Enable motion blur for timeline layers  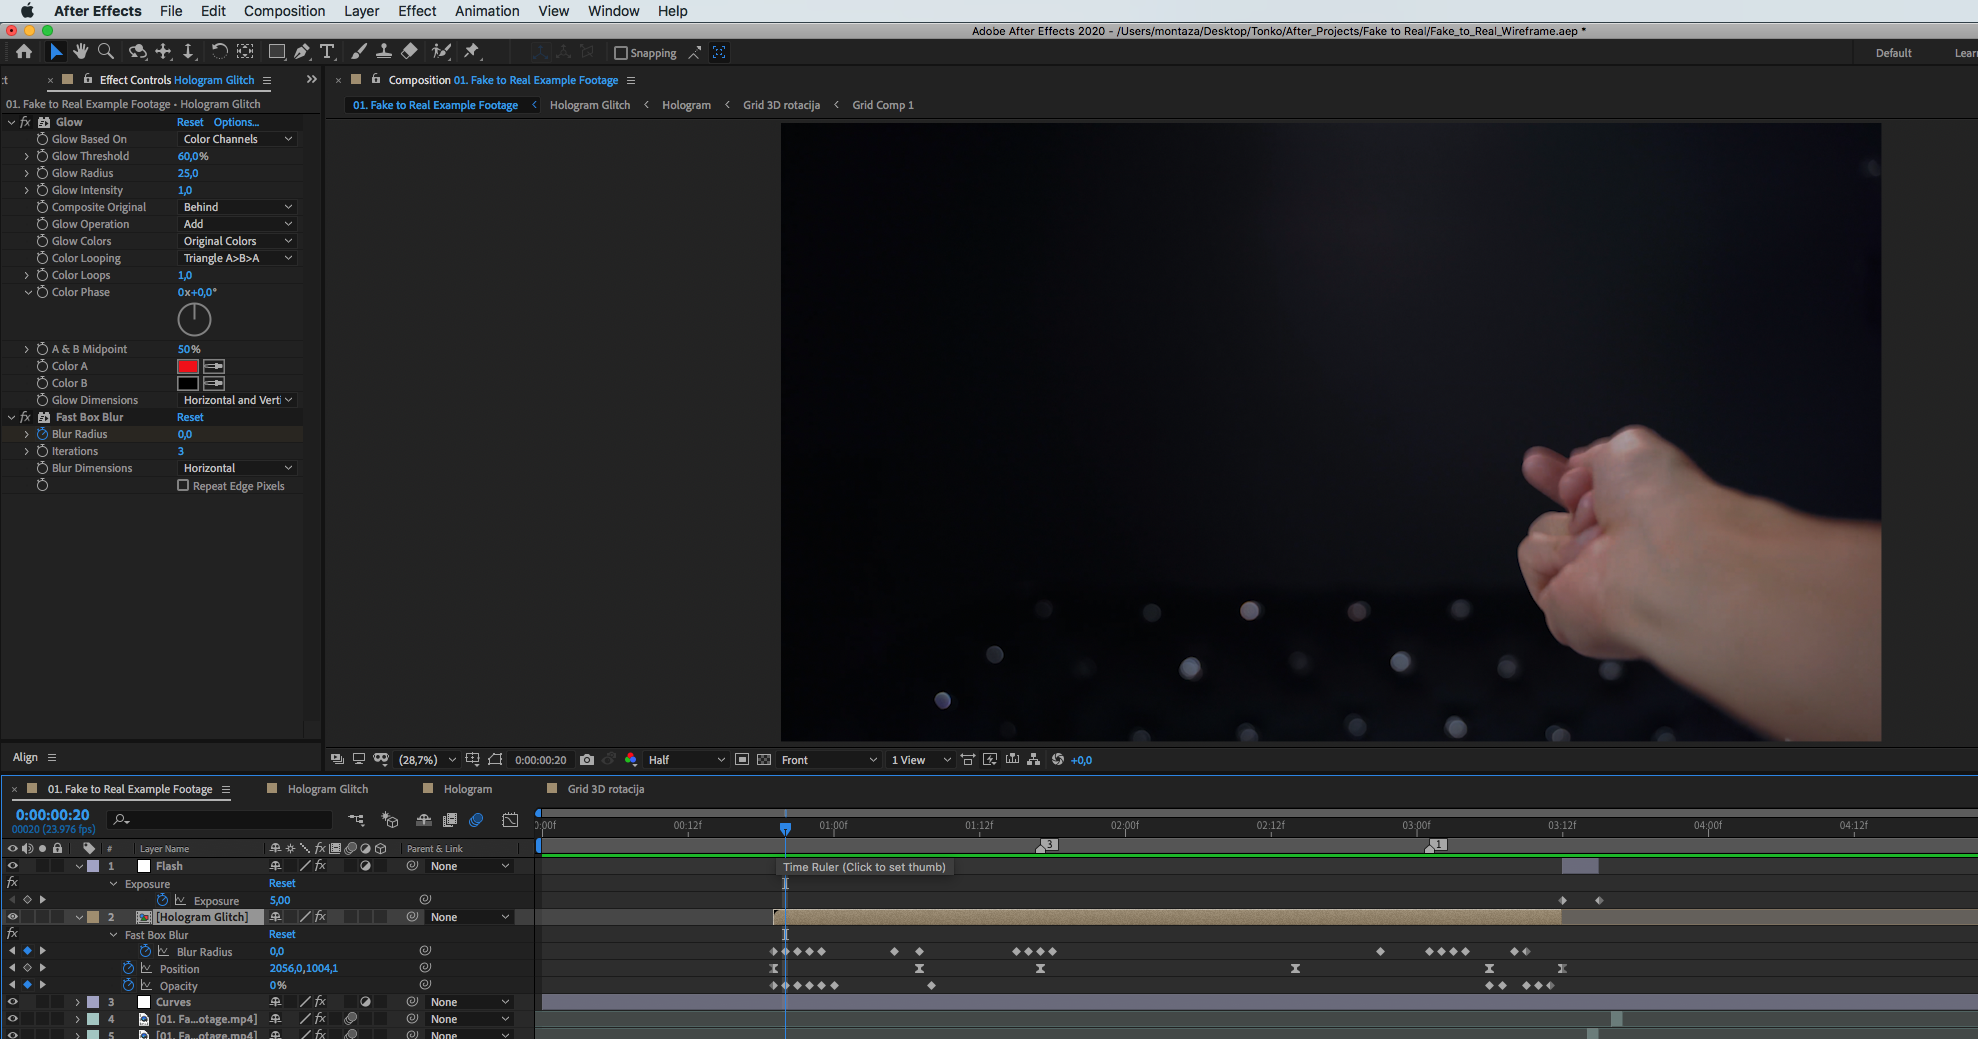476,820
